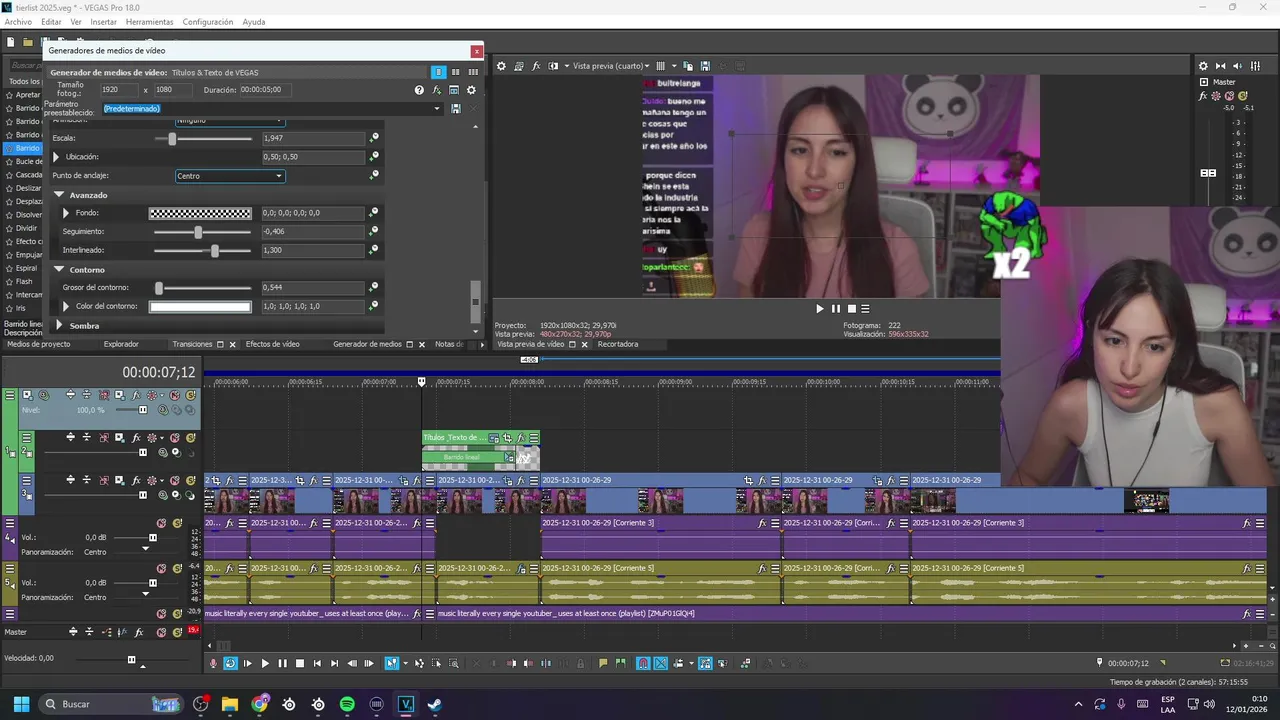Select the Normal edit tool

pos(392,663)
